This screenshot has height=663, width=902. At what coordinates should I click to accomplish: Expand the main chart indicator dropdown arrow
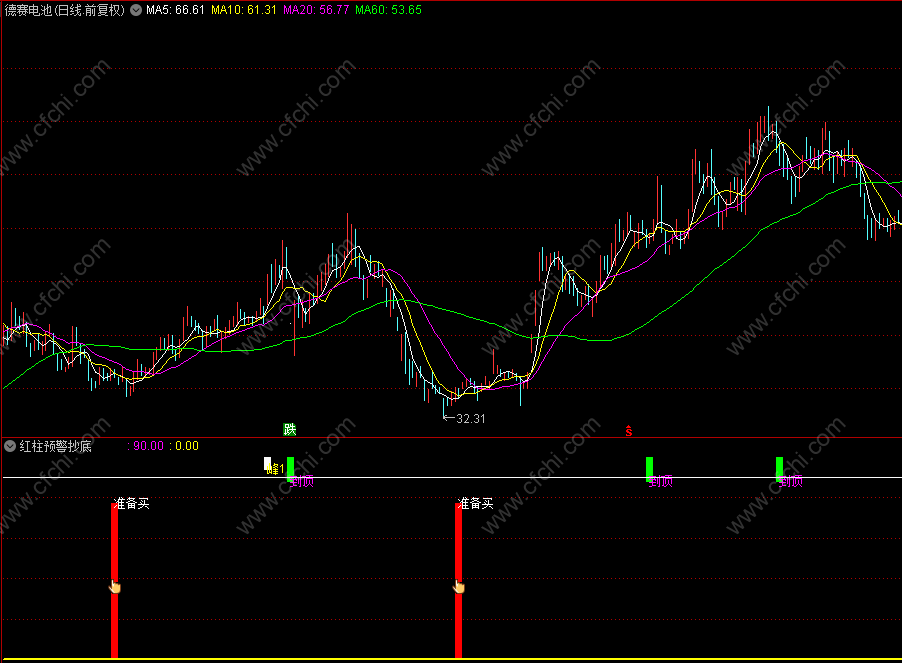coord(136,10)
